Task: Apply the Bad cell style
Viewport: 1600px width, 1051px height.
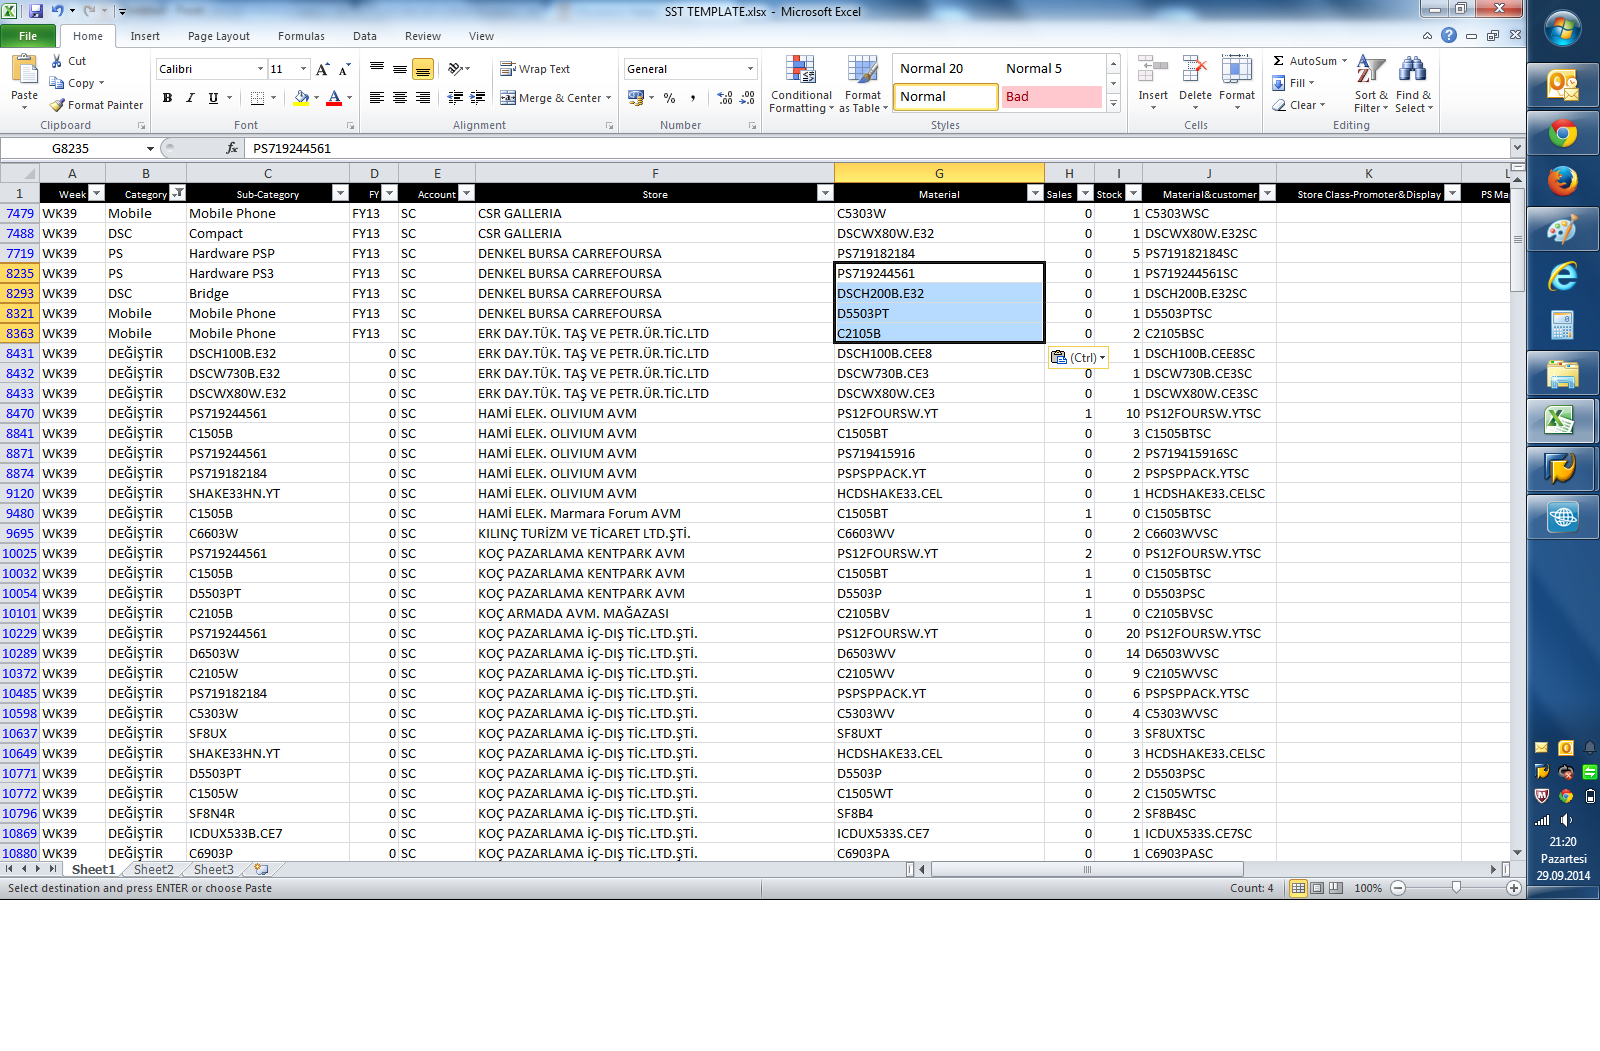Action: pyautogui.click(x=1052, y=97)
